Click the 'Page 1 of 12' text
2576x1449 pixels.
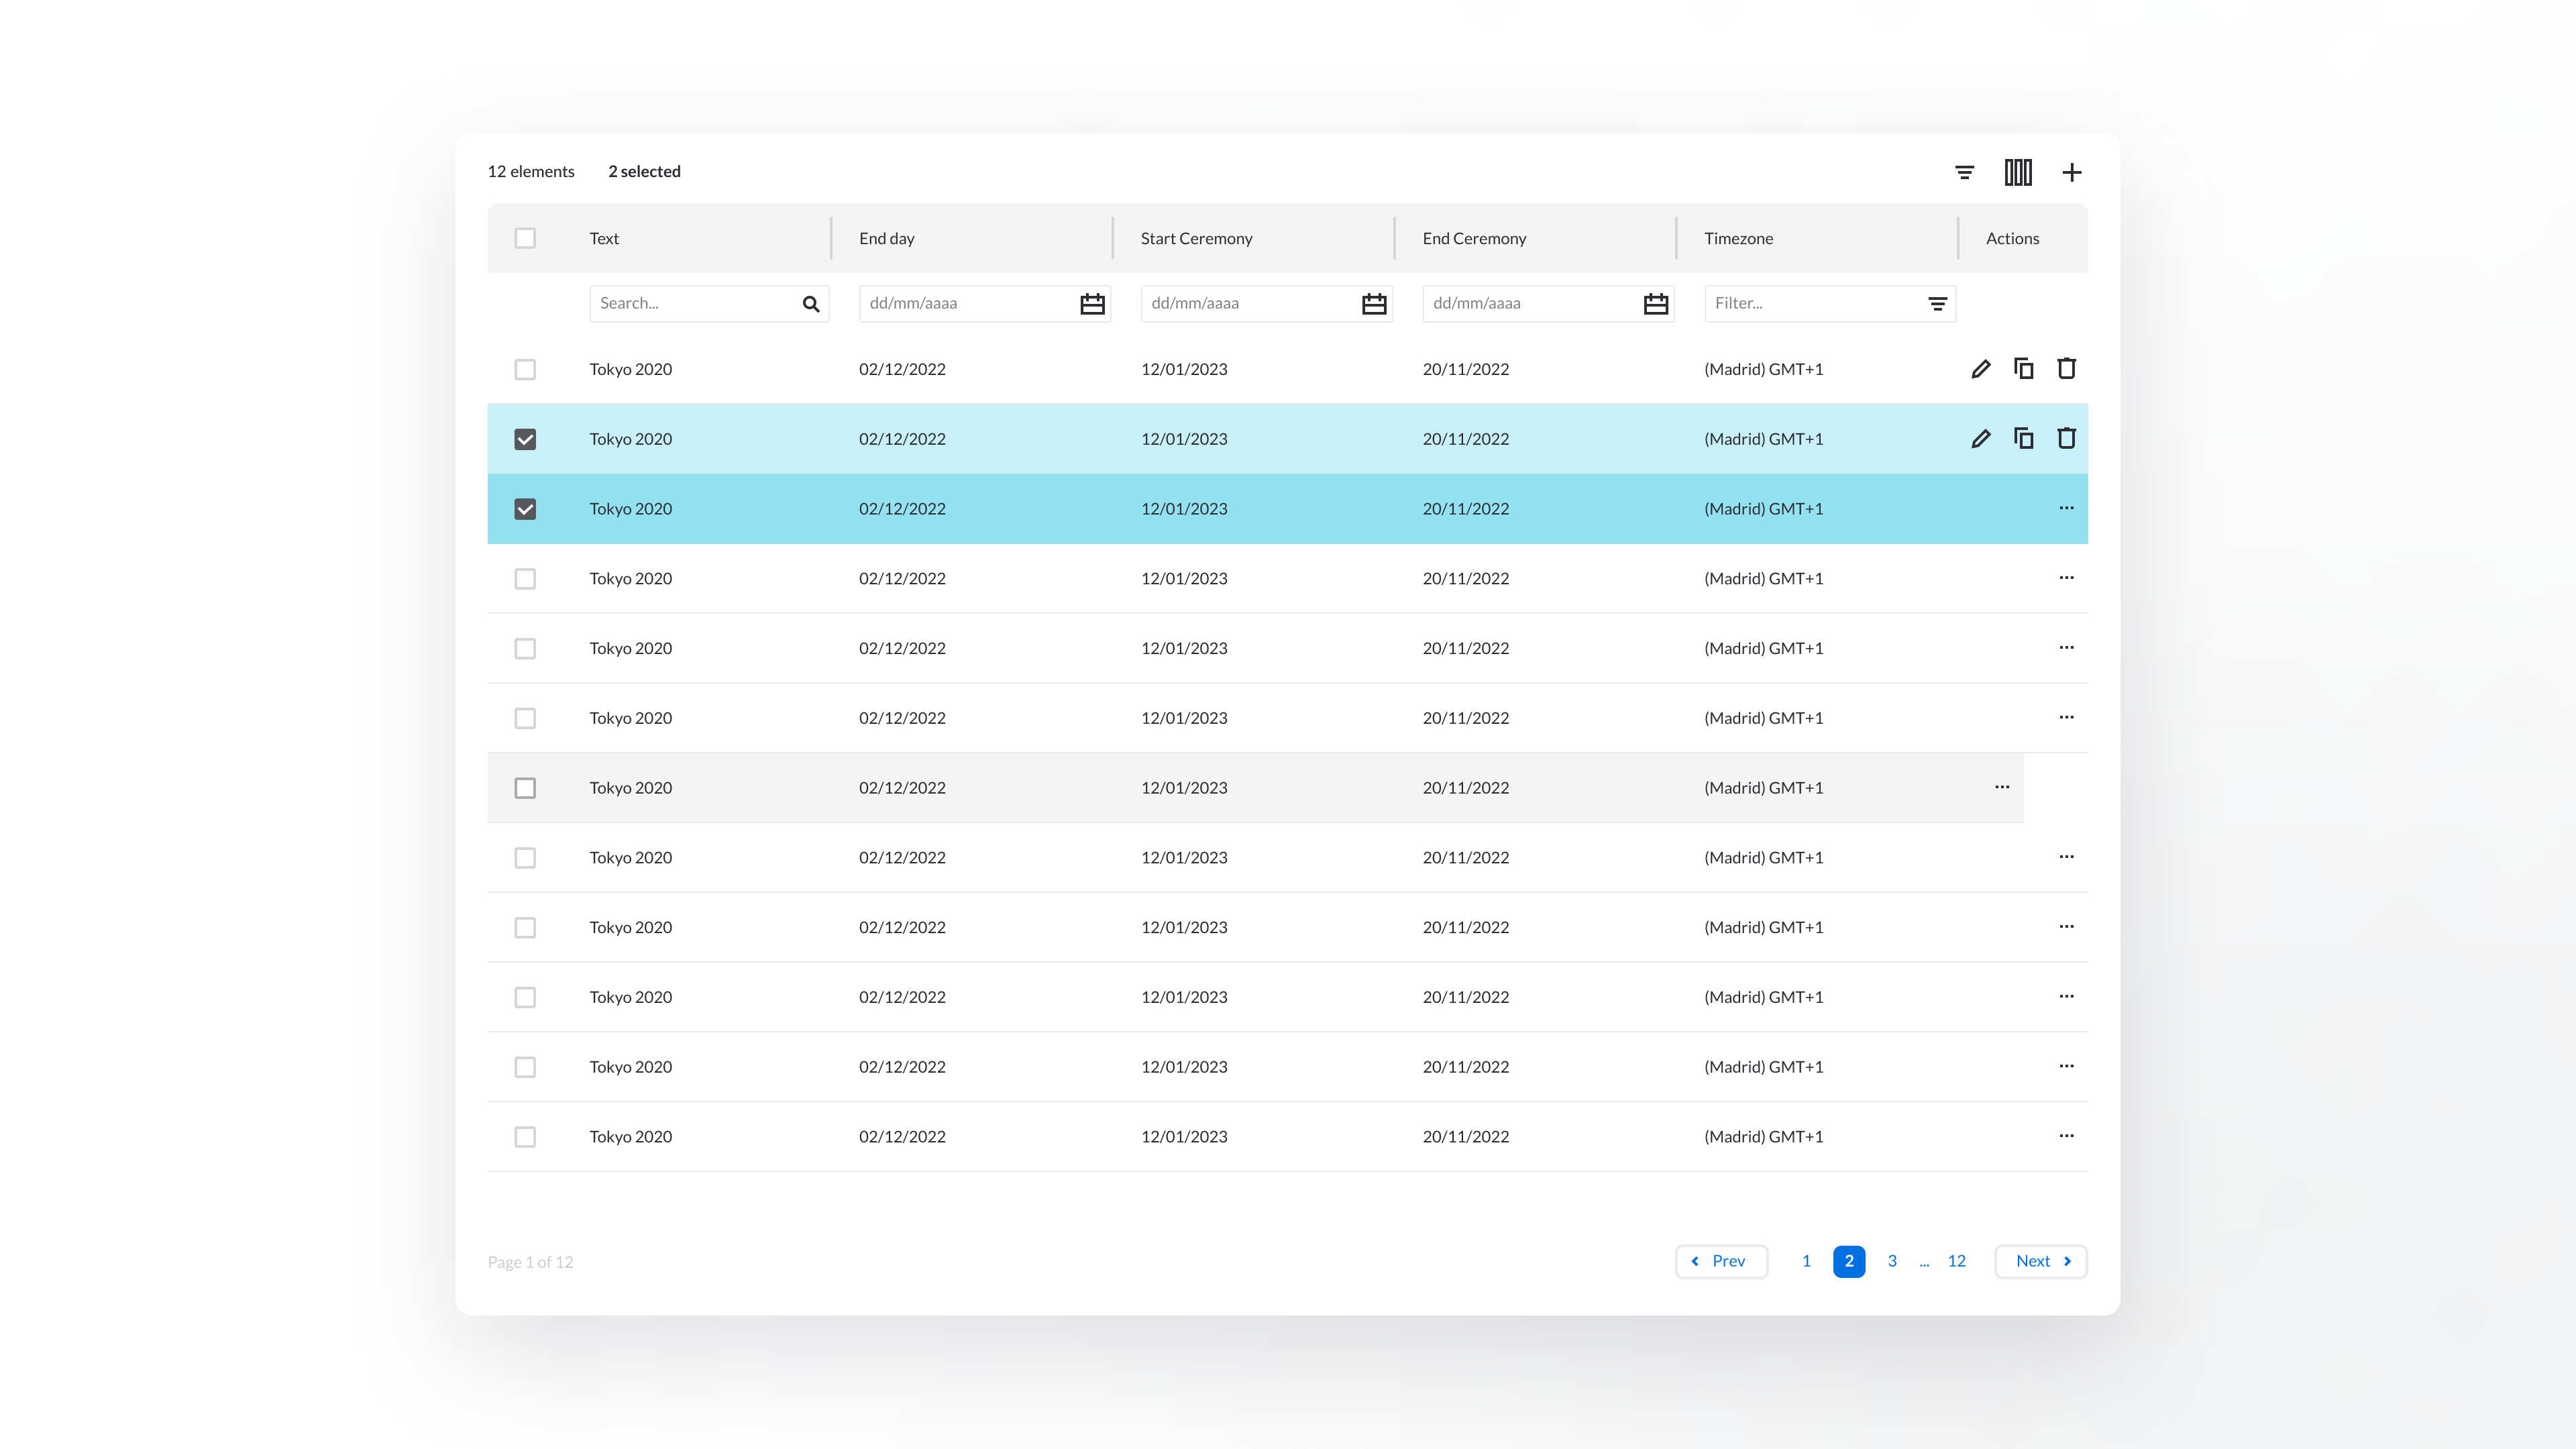click(x=530, y=1262)
